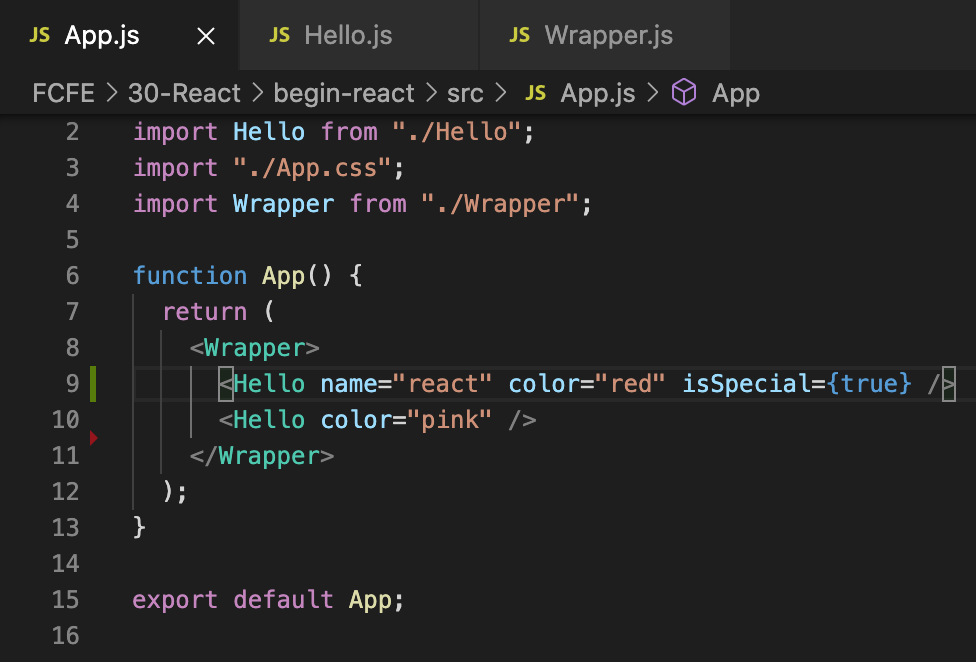The width and height of the screenshot is (976, 662).
Task: Click the JS icon on Wrapper.js tab
Action: (x=520, y=35)
